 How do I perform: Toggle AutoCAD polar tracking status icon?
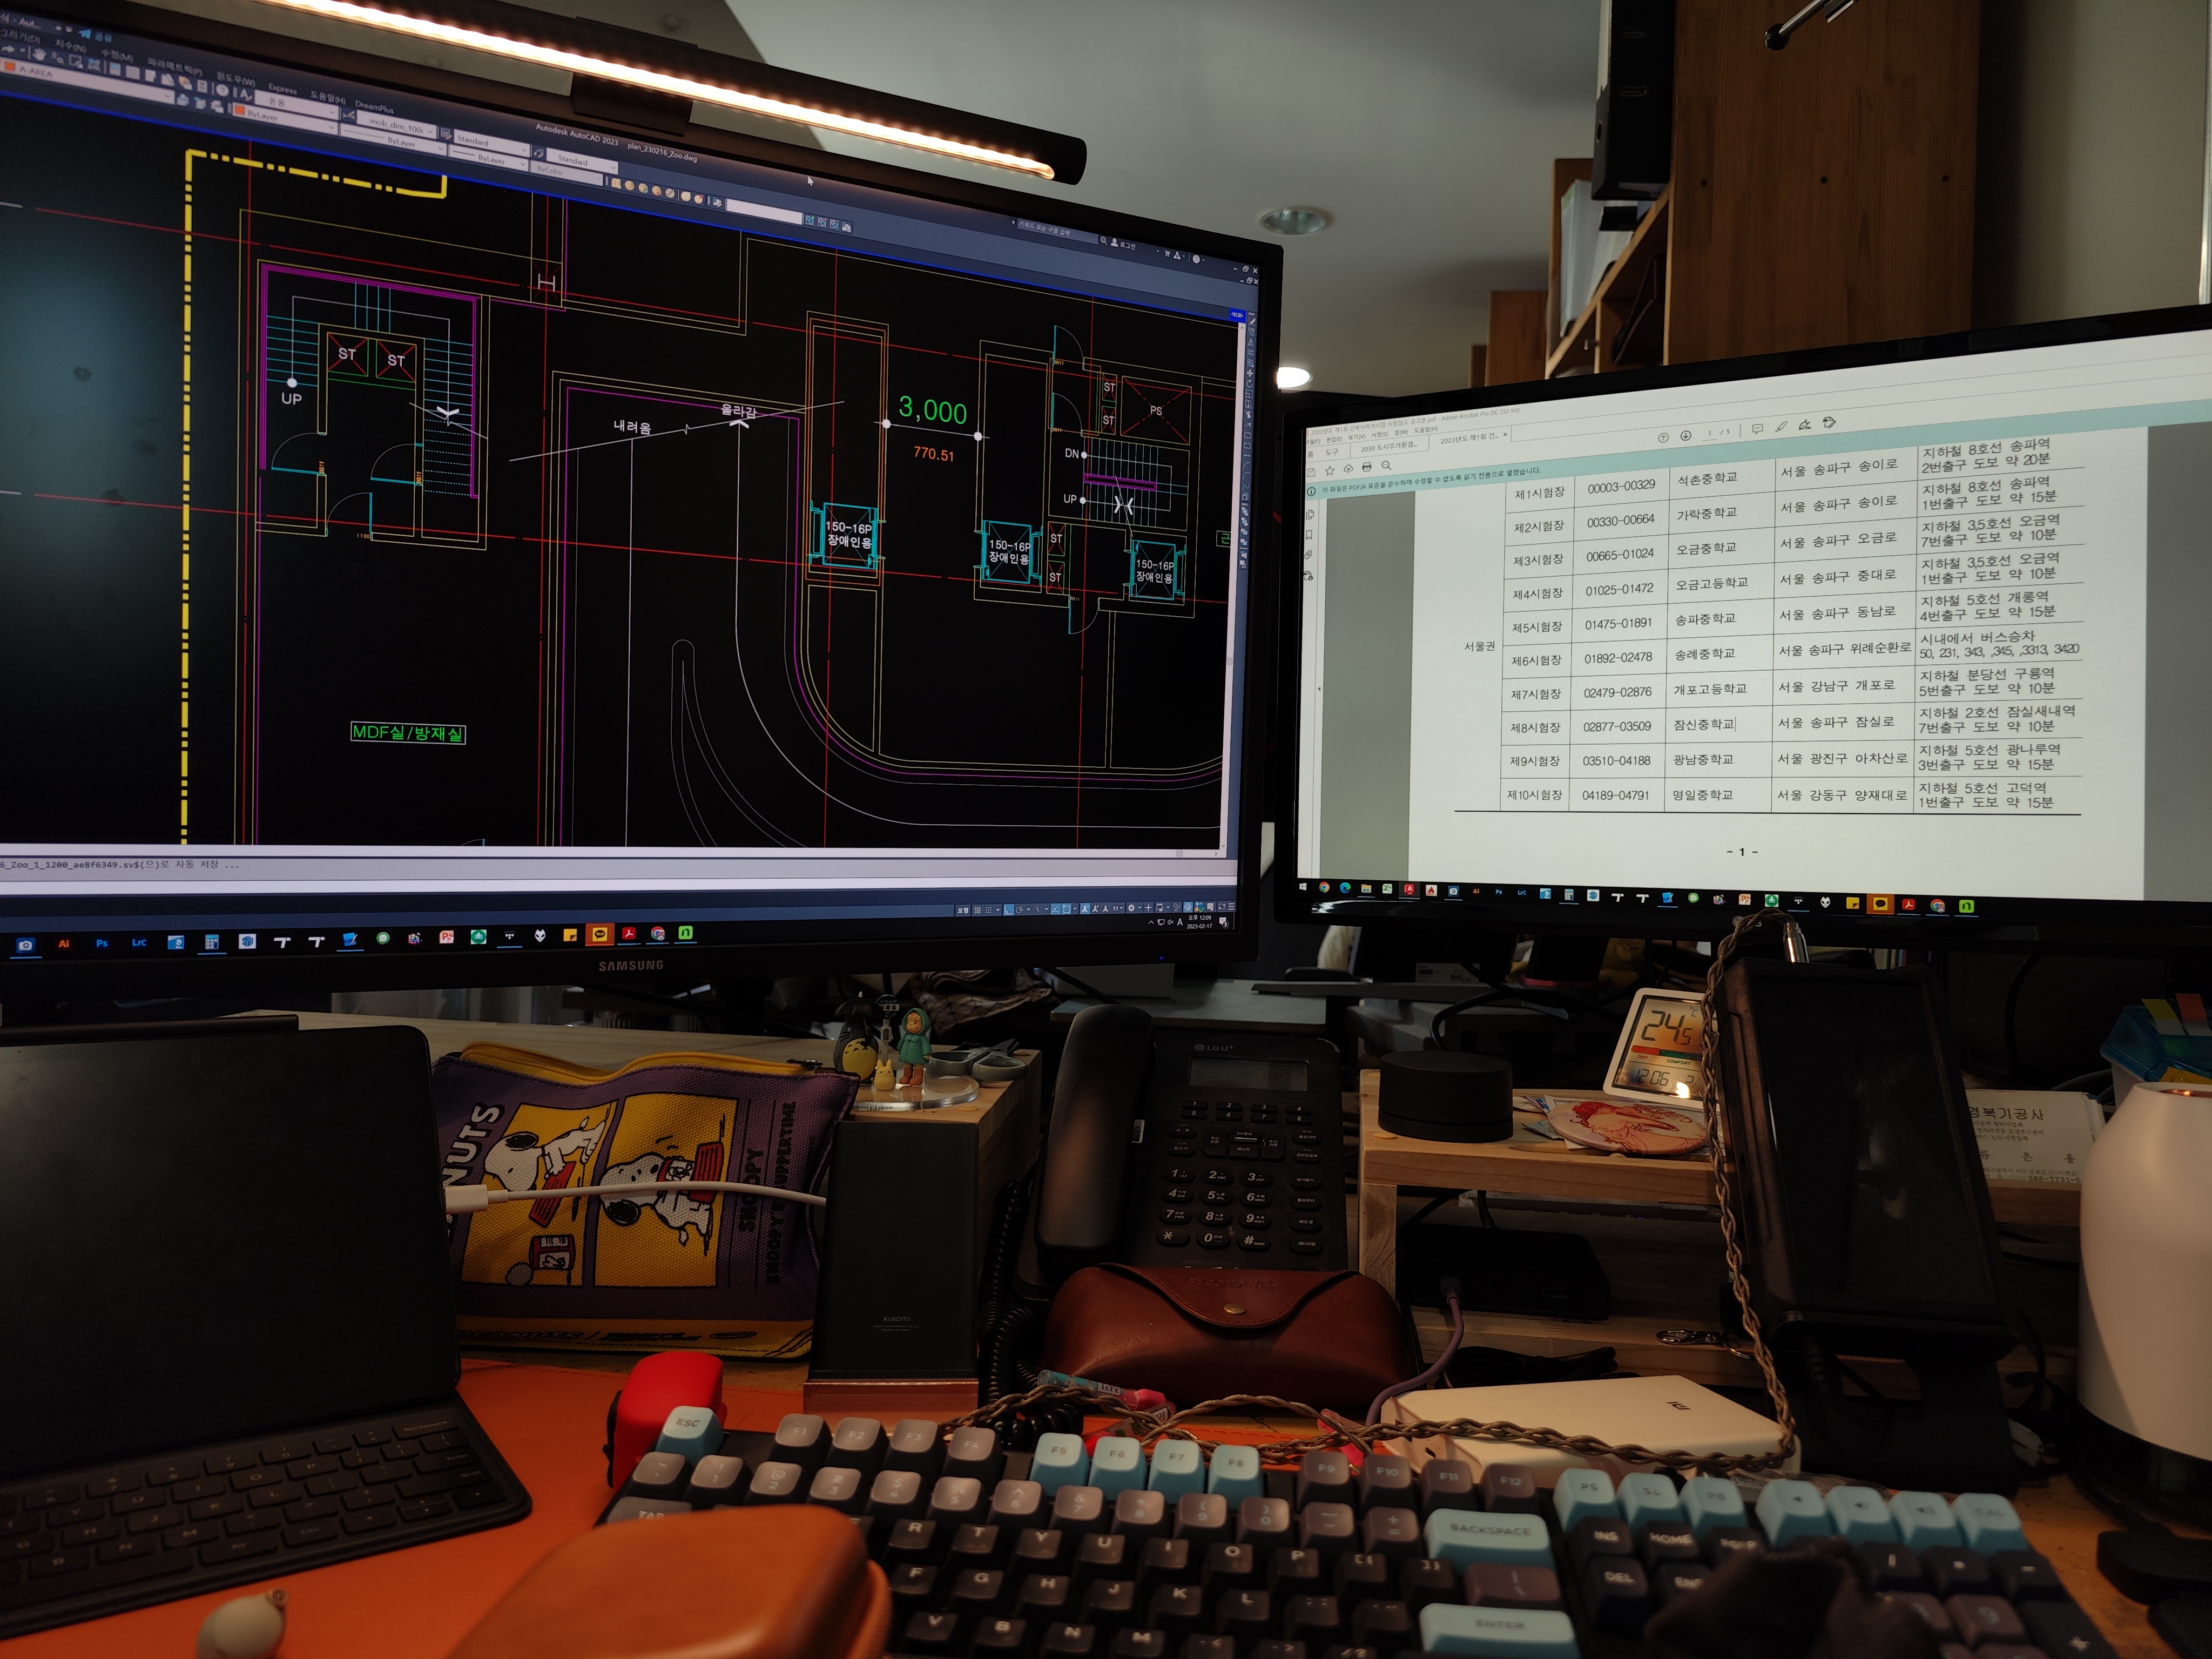click(x=1020, y=910)
